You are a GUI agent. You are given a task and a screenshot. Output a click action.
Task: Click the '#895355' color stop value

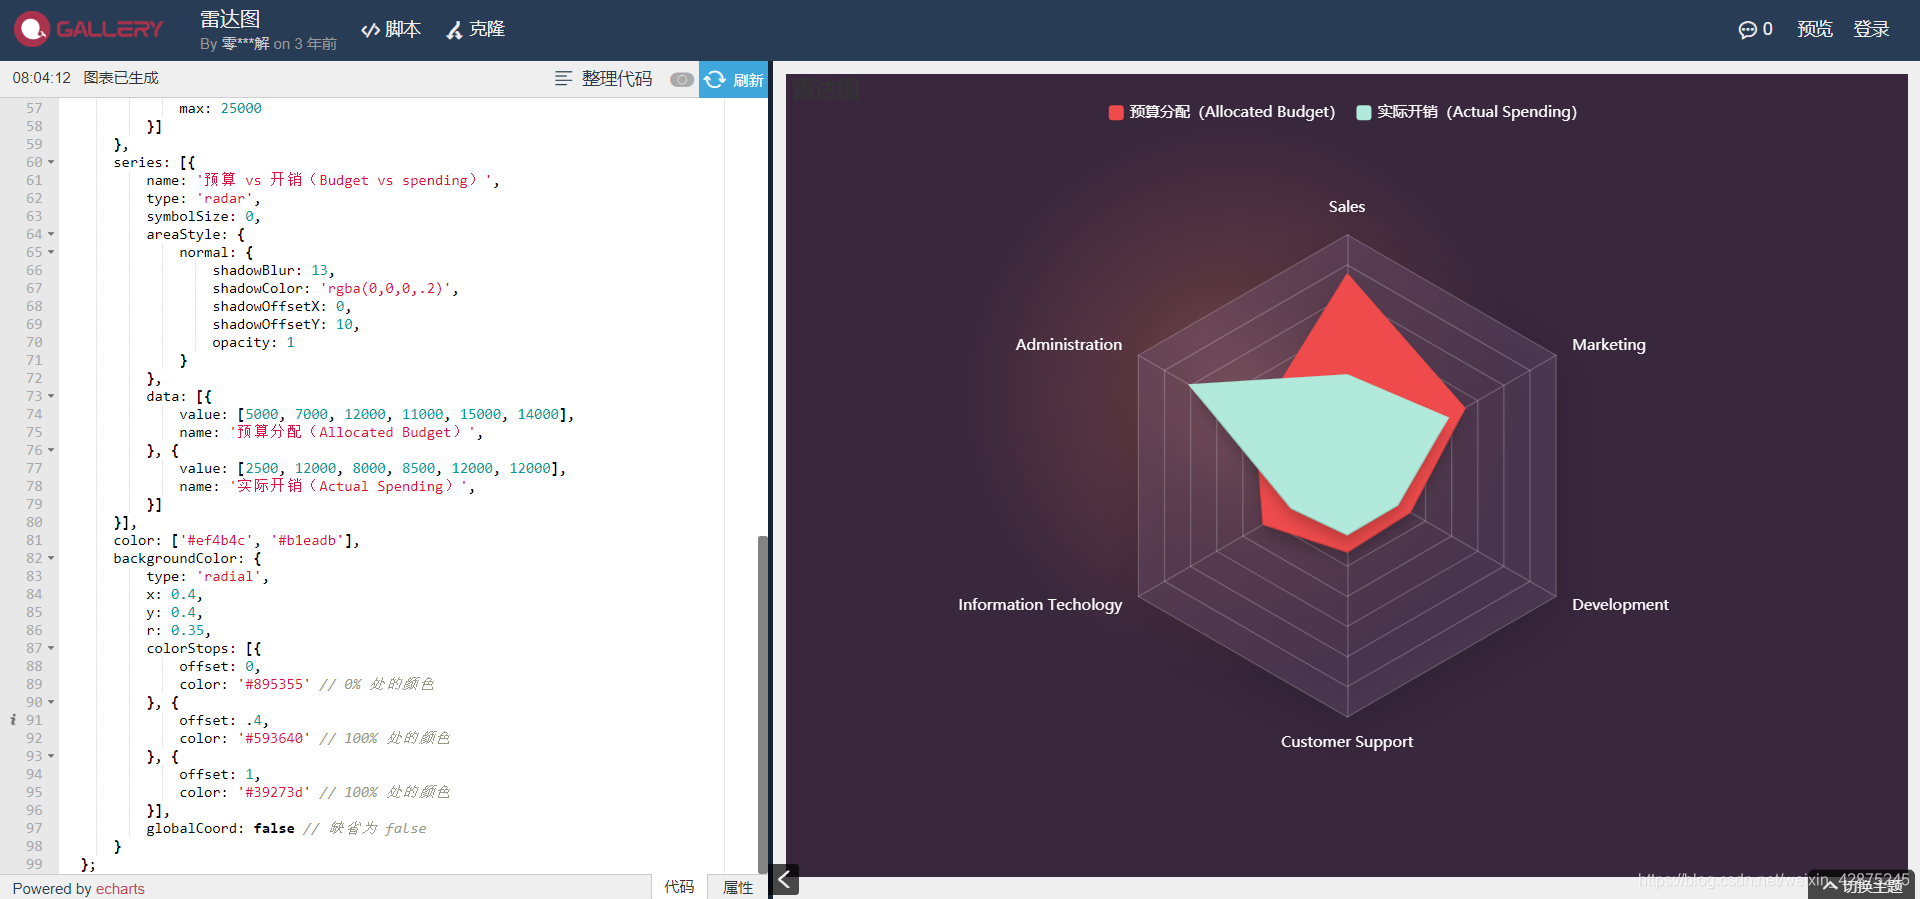[x=274, y=685]
